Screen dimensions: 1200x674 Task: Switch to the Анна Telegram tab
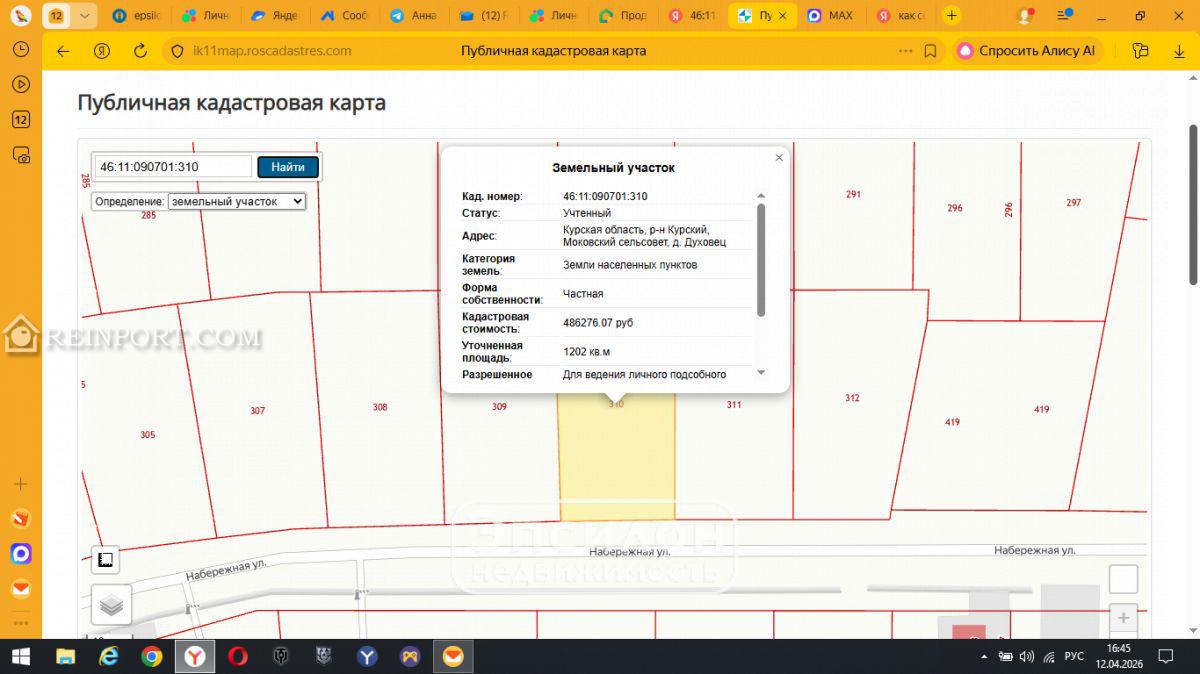coord(414,16)
